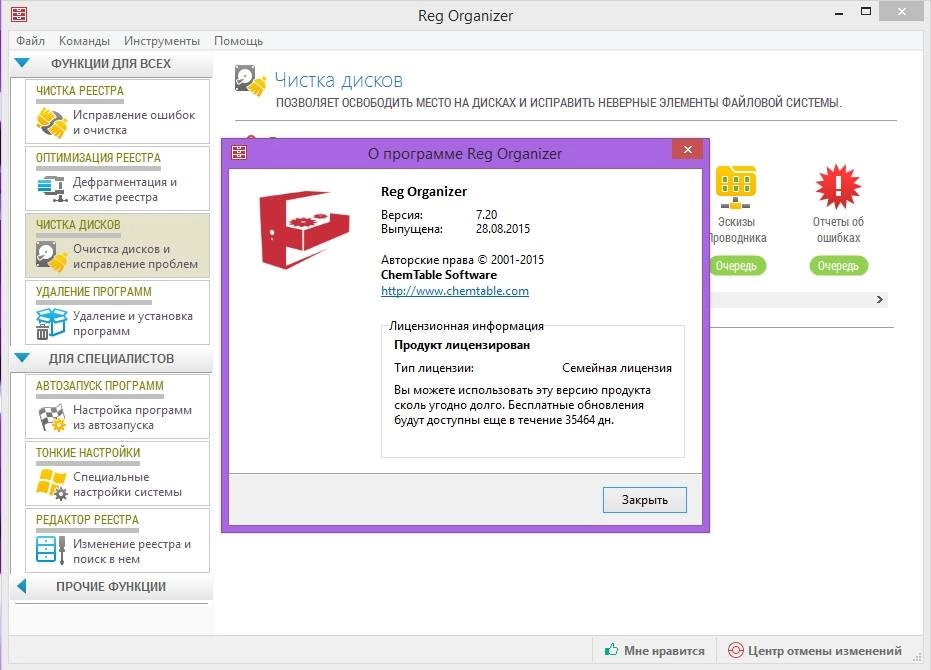Select the ЧИСТКА РЕЕСТРА heading
Image resolution: width=931 pixels, height=670 pixels.
click(x=80, y=90)
